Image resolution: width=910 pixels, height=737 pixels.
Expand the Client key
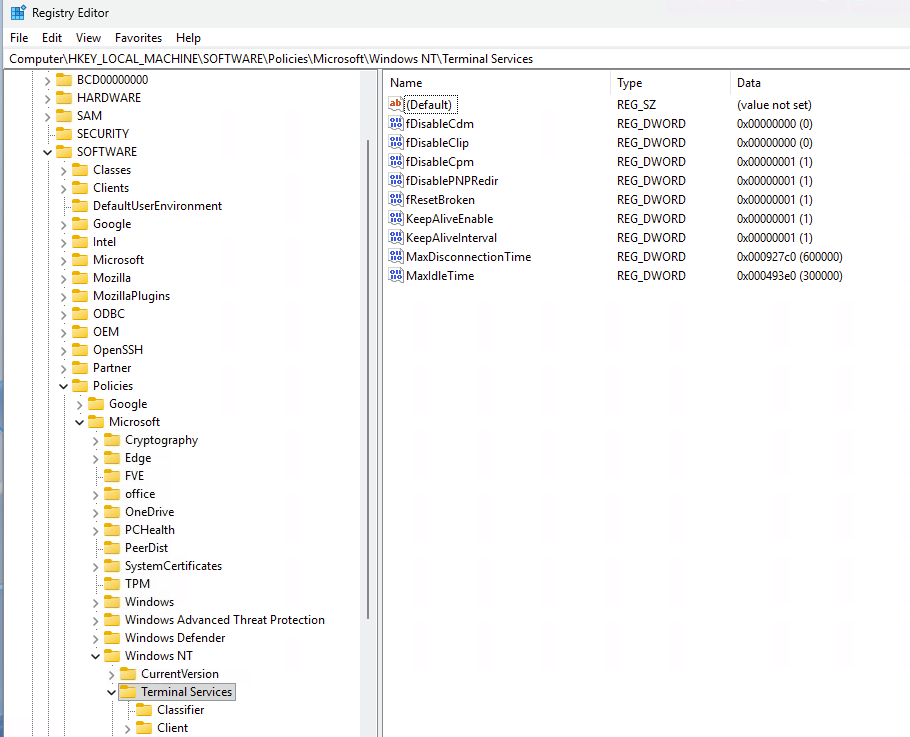coord(127,728)
